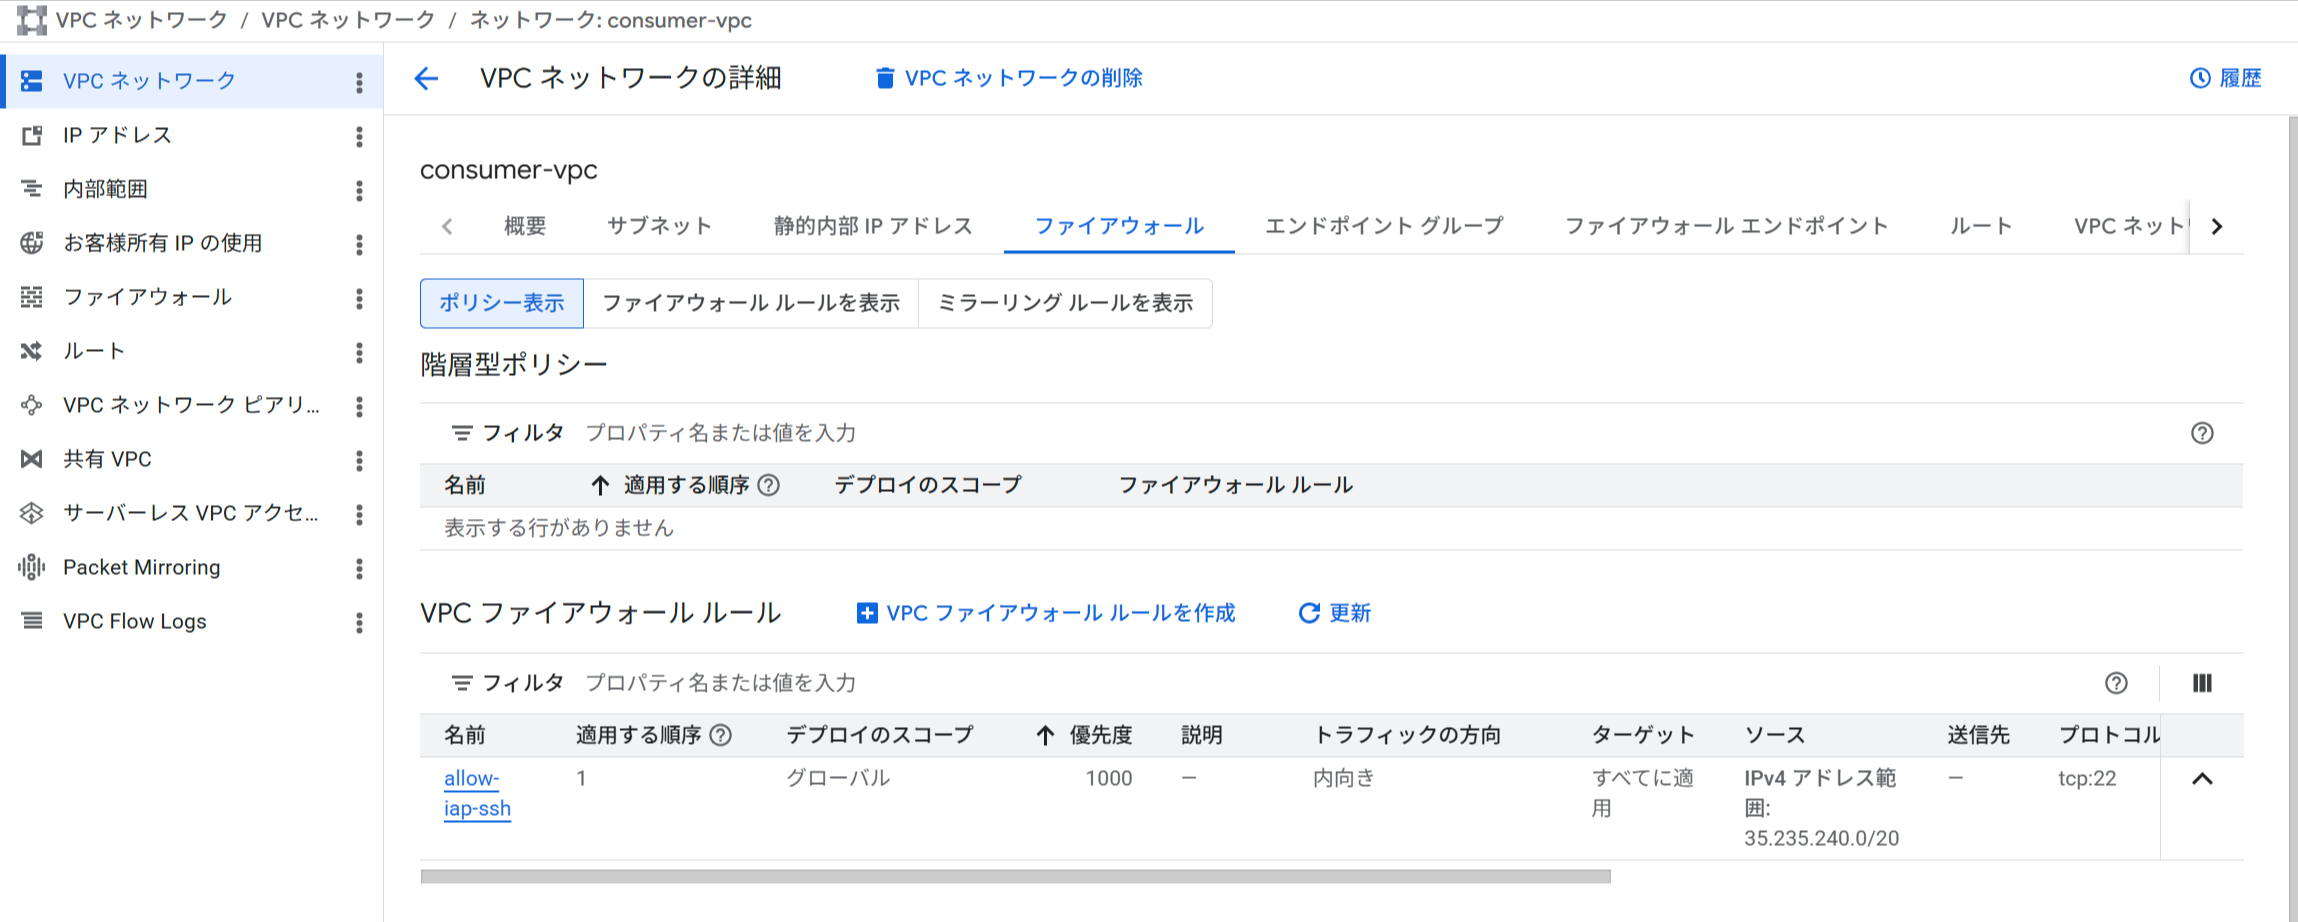Open more options for IP アドレス sidebar item

click(x=359, y=136)
